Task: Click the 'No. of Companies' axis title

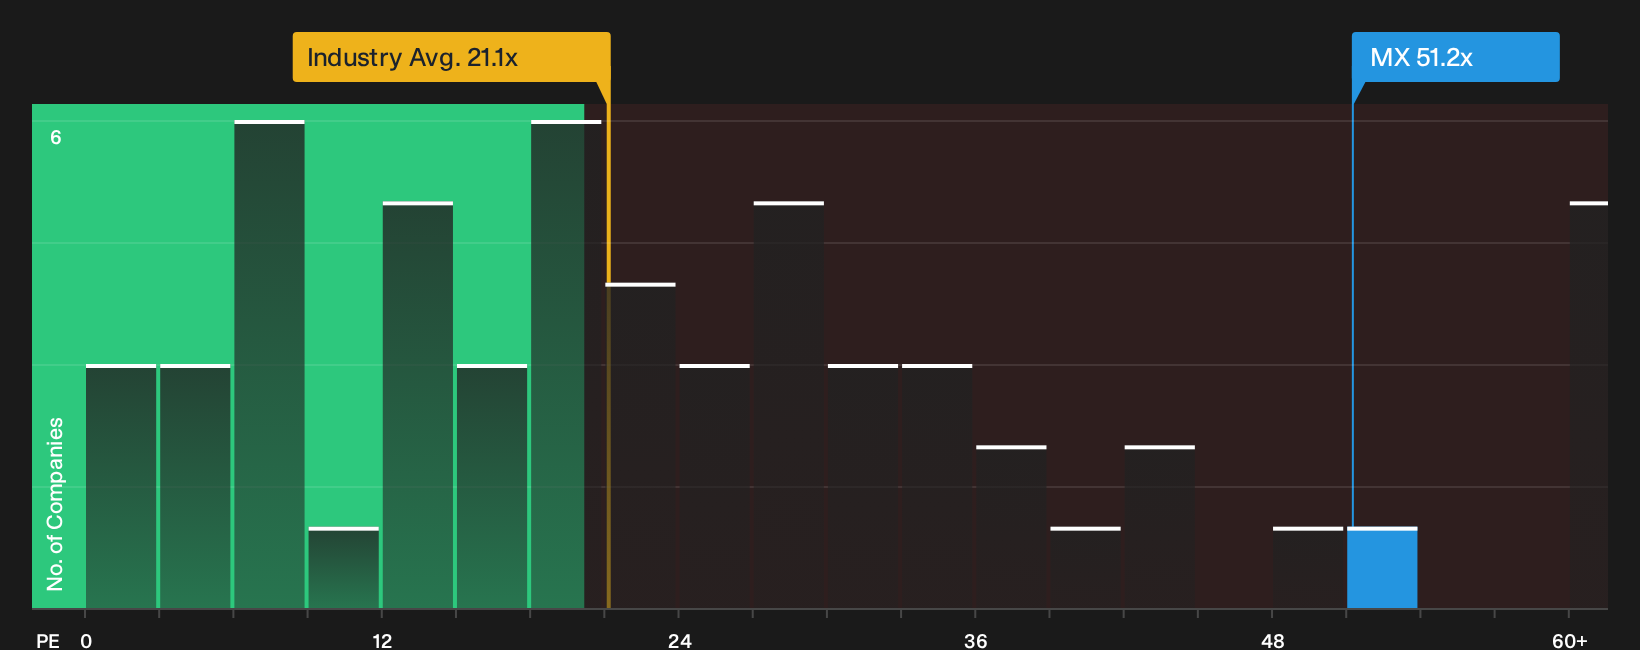Action: 55,504
